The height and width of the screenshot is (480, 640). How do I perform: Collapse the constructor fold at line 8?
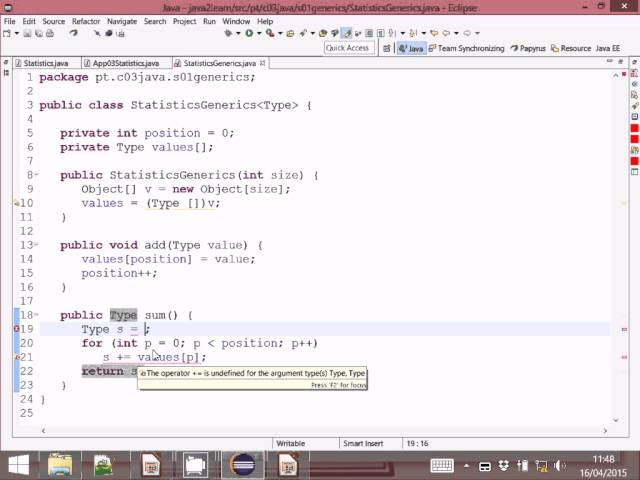pos(36,175)
